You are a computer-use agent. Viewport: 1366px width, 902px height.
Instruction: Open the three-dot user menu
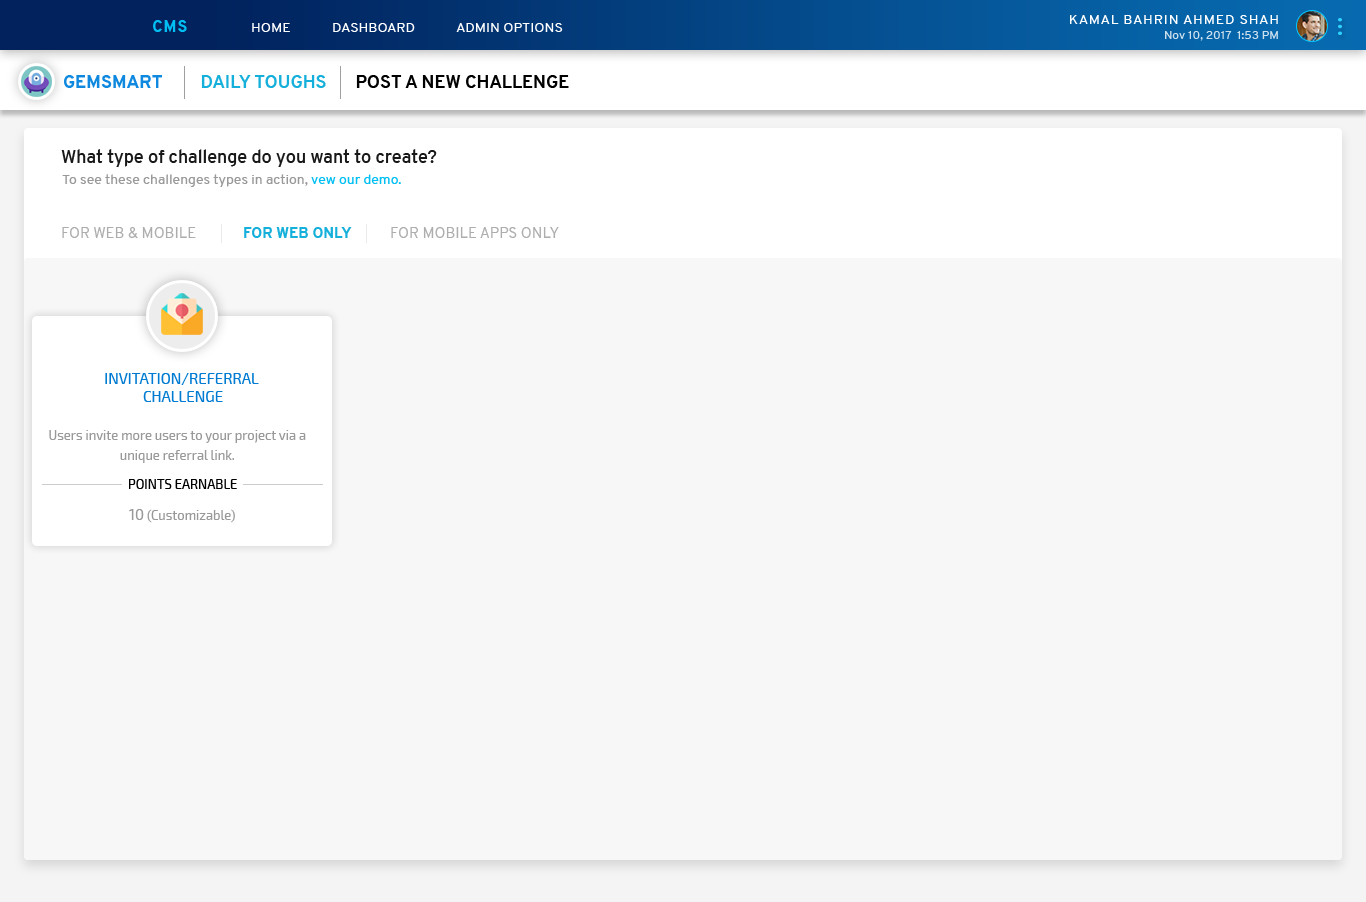click(1340, 27)
